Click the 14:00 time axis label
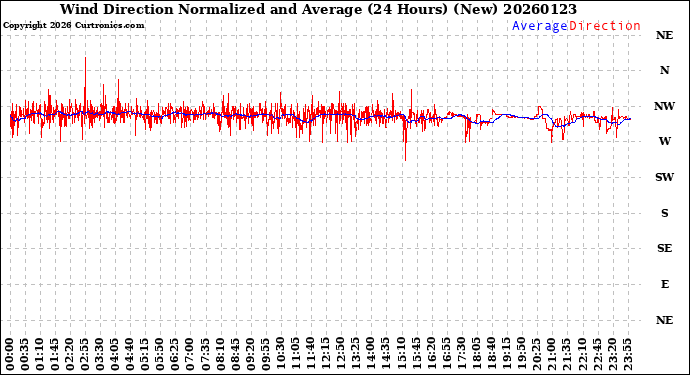Screen dimensions: 690x375 (371, 354)
